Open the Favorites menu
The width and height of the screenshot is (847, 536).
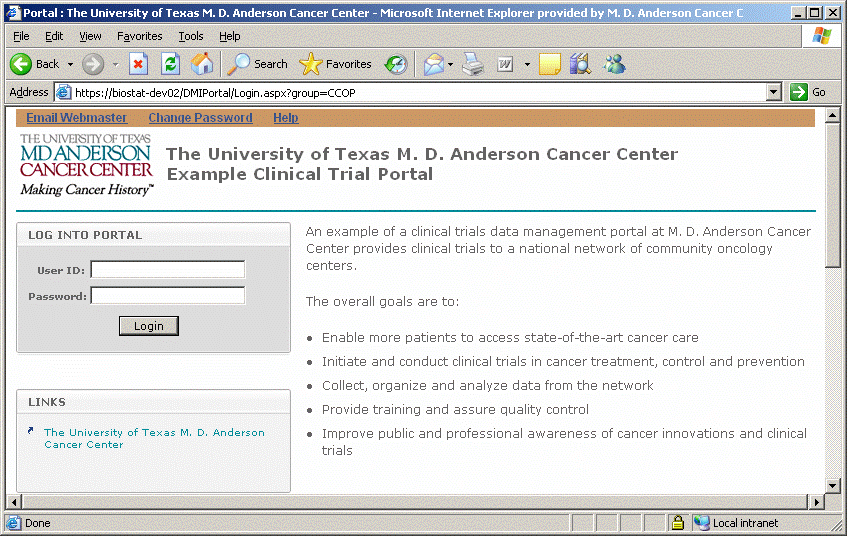coord(139,36)
